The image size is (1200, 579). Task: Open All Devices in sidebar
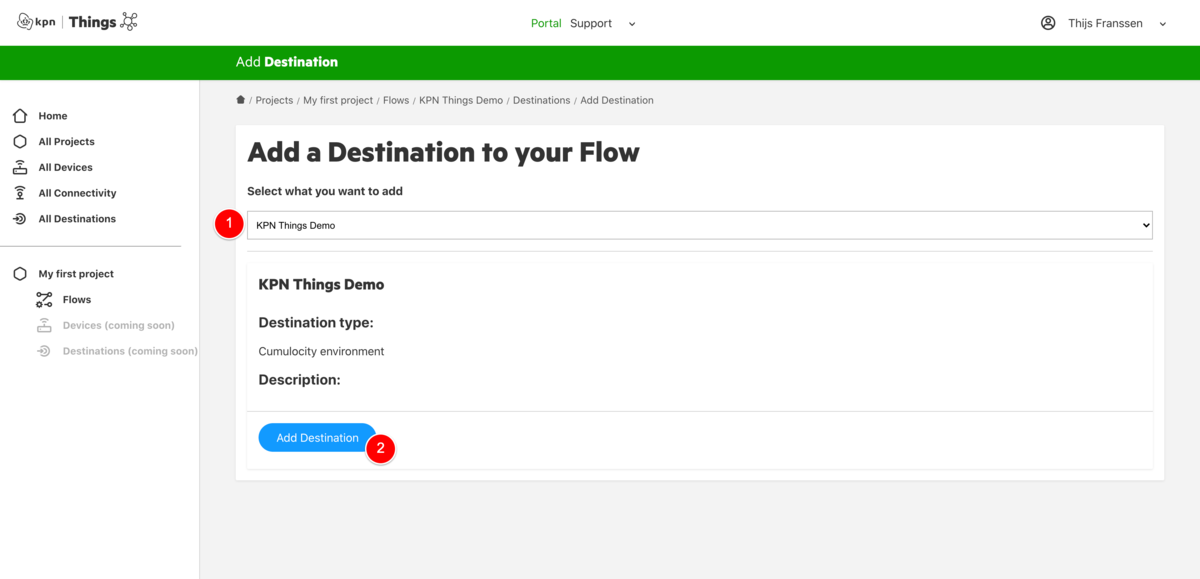[x=66, y=168]
